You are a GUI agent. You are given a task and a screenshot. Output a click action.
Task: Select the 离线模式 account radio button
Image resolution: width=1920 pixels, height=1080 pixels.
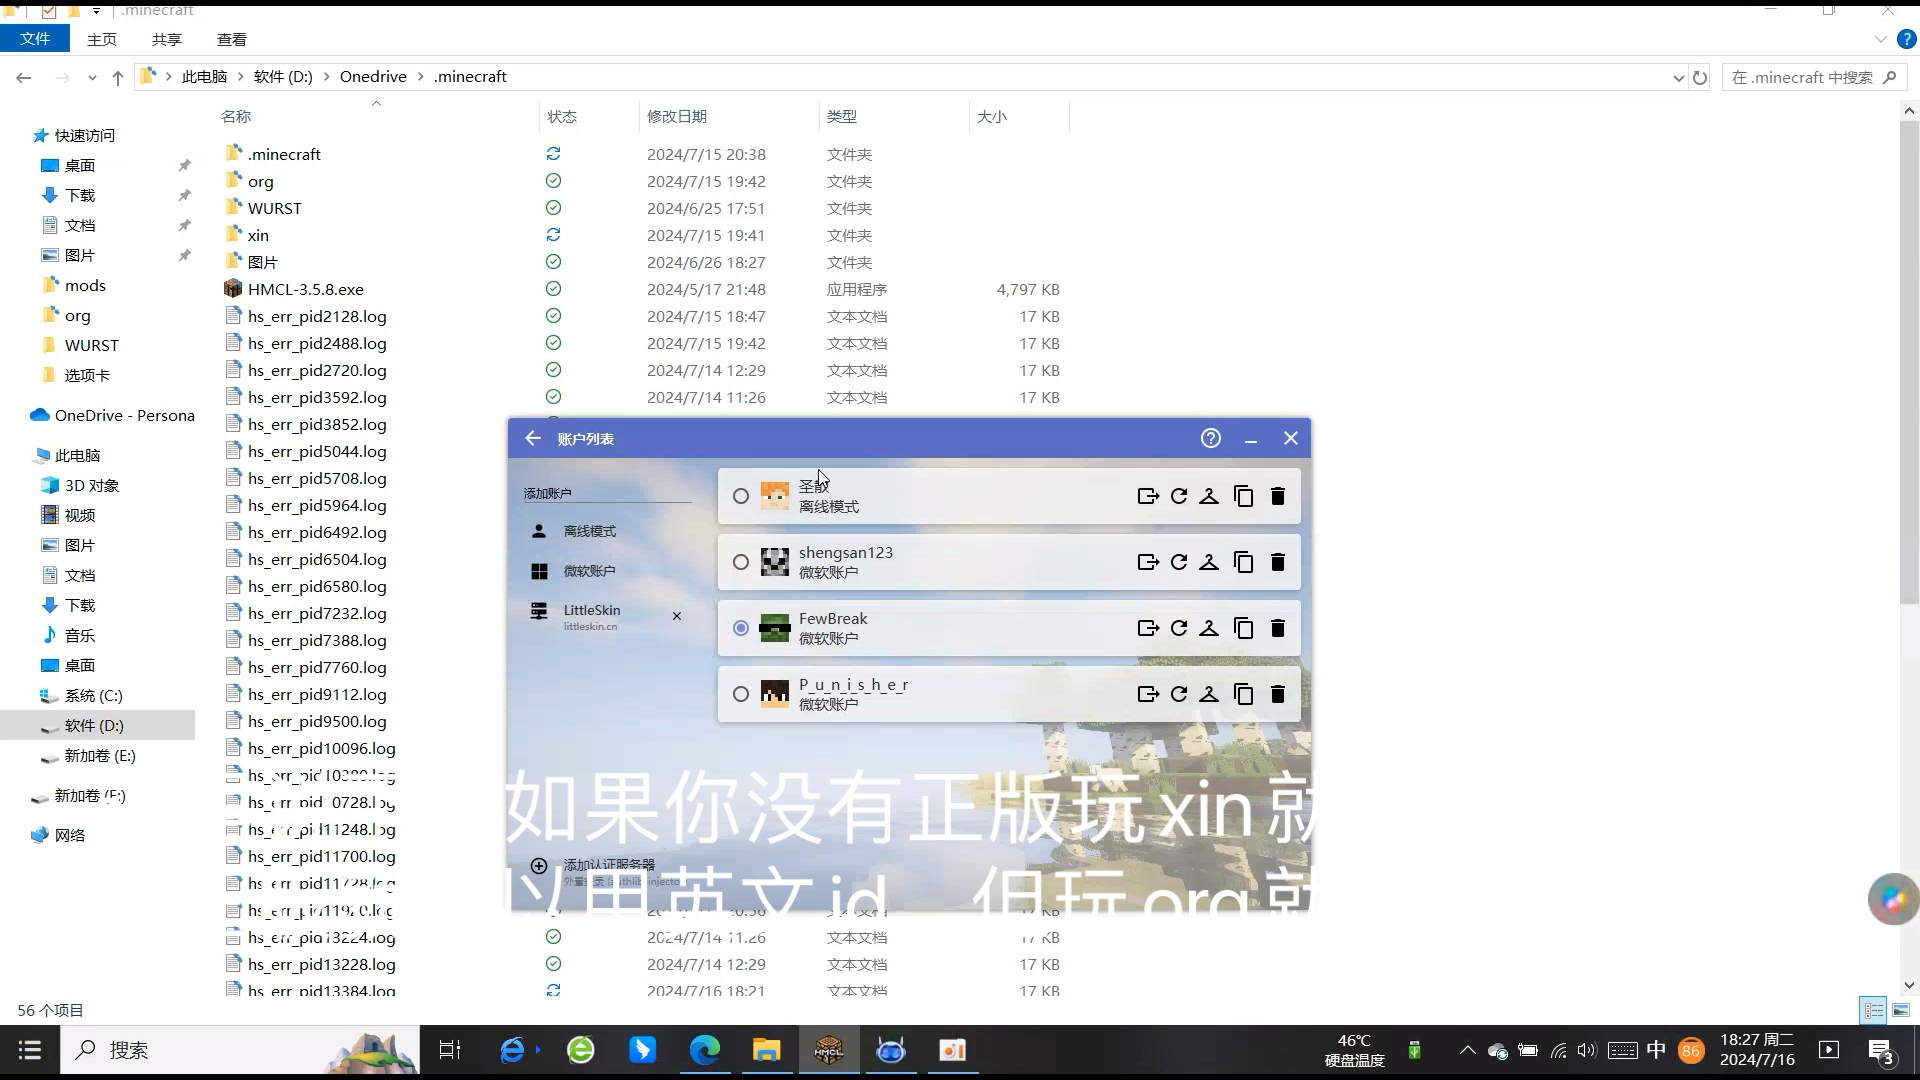pos(741,496)
